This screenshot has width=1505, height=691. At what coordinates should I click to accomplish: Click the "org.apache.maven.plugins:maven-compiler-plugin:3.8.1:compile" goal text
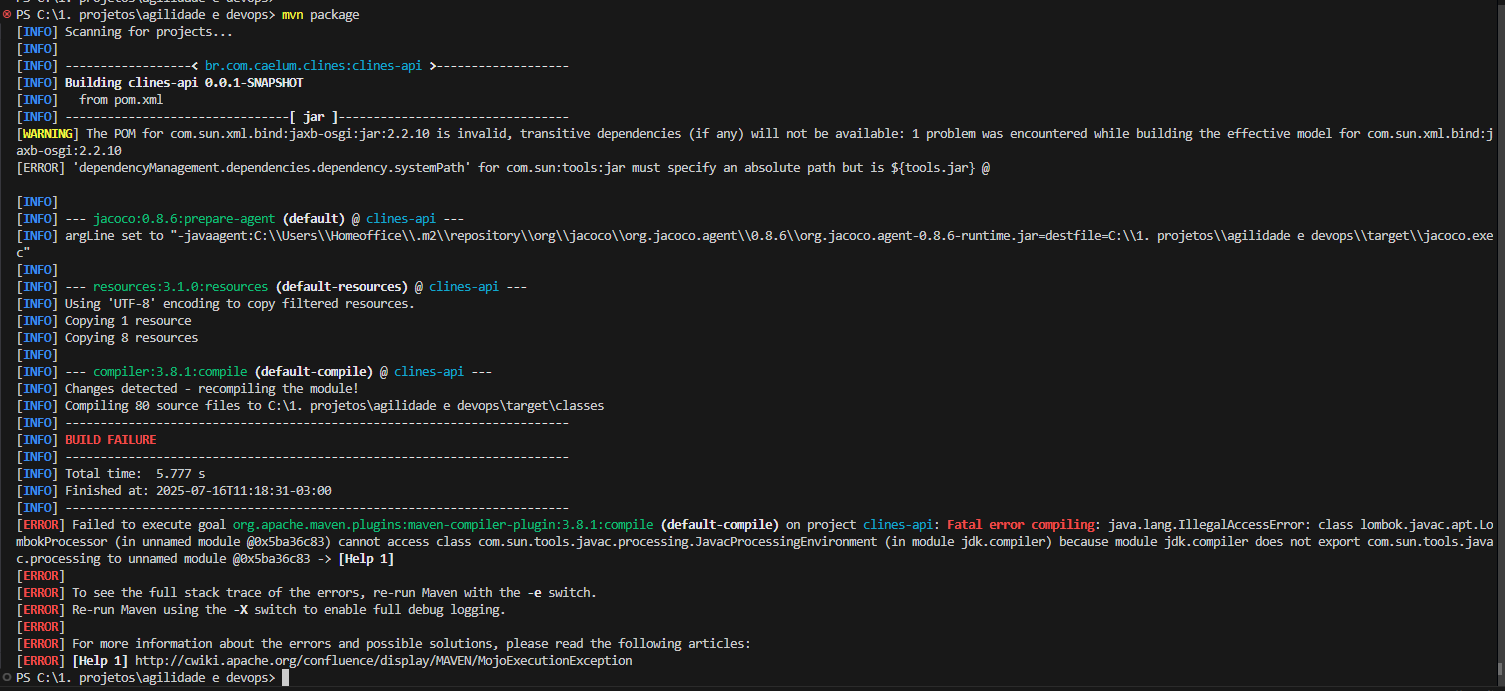443,525
